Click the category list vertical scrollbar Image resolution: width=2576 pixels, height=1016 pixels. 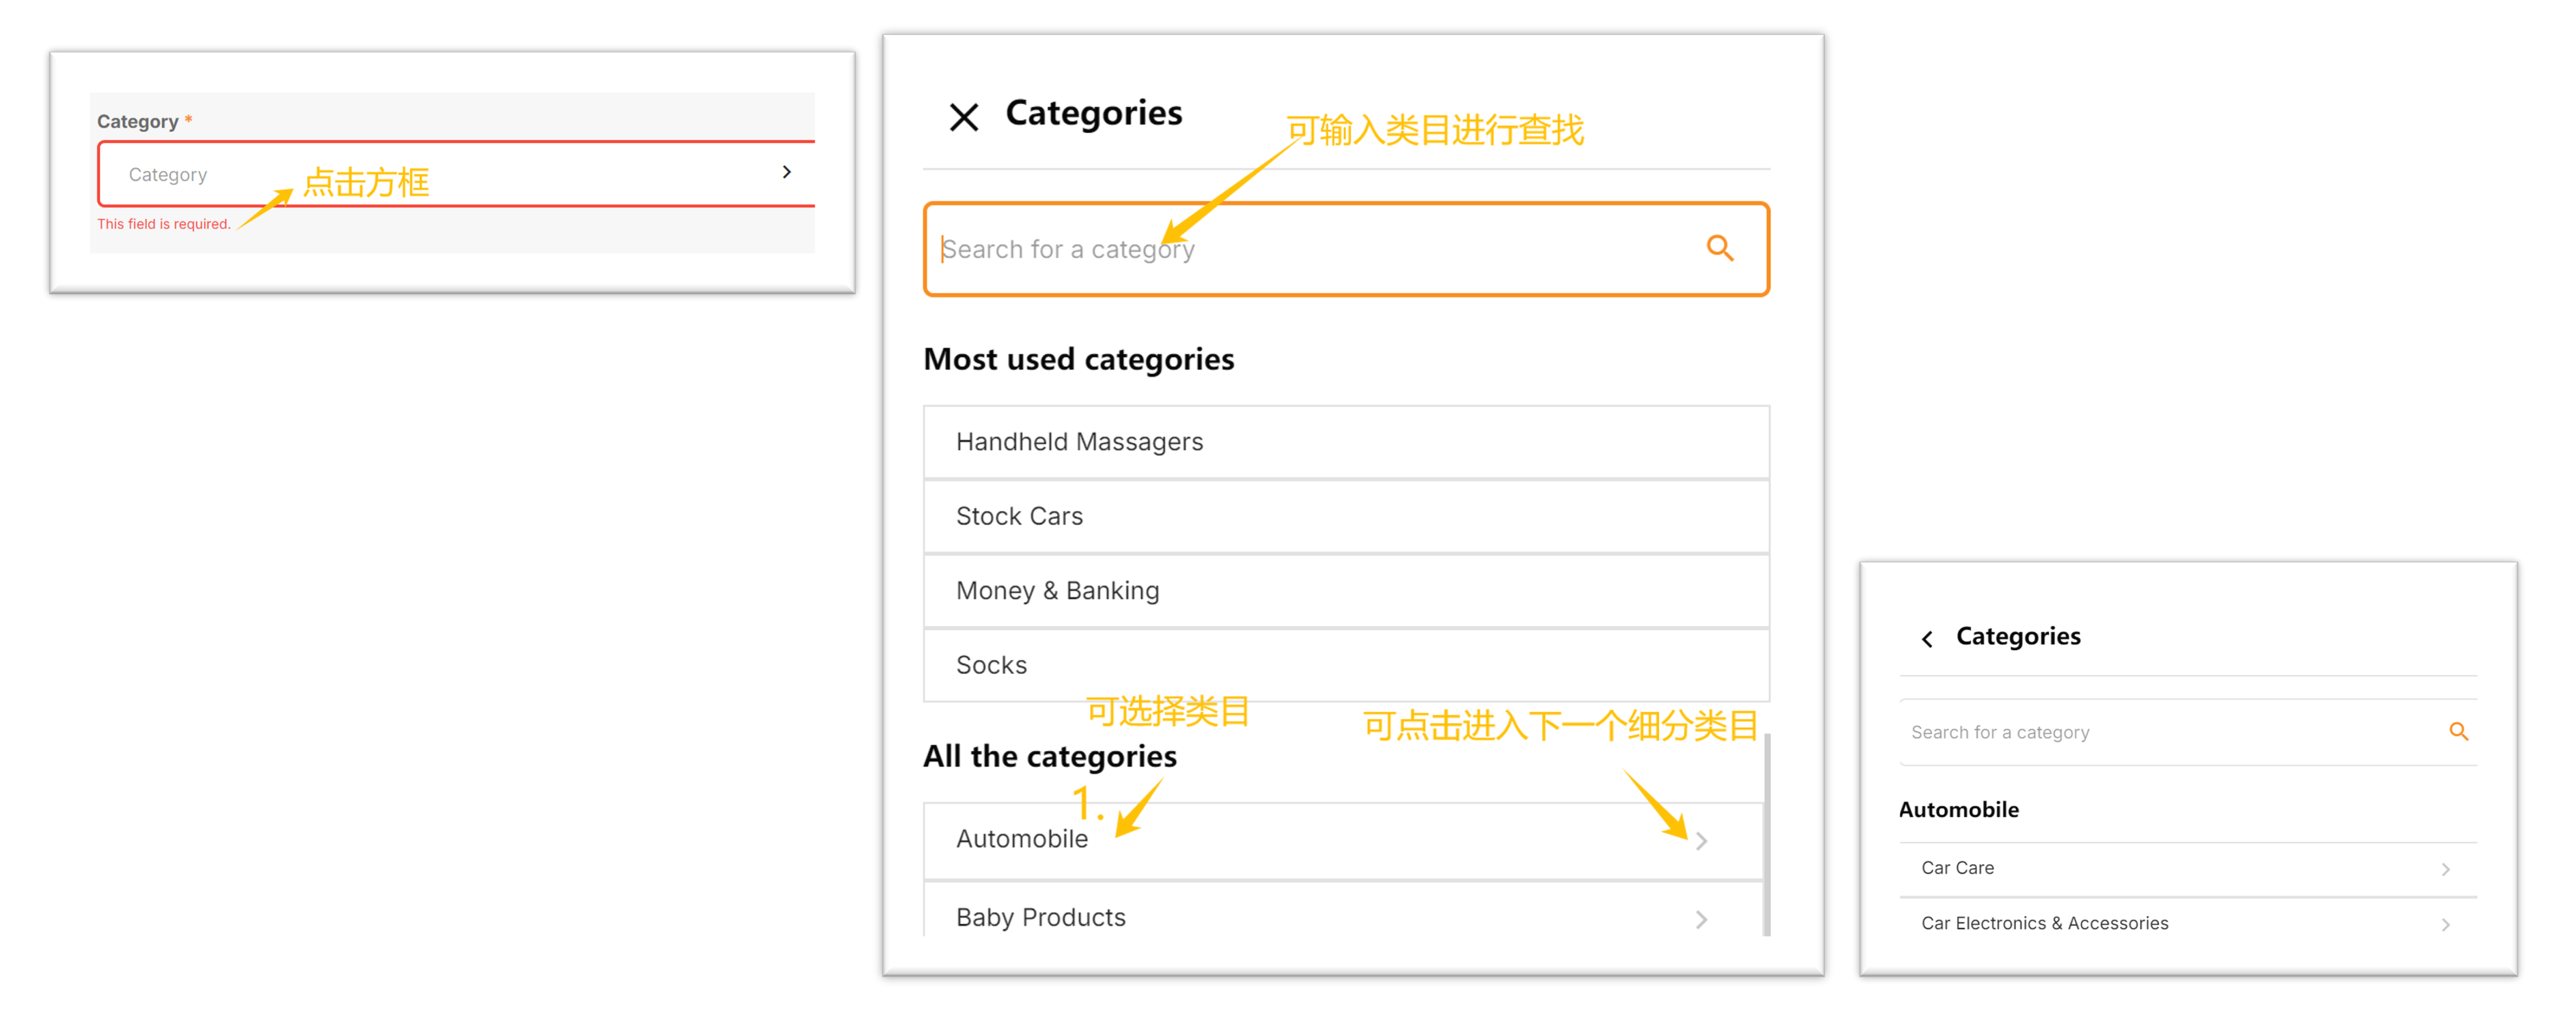[x=1767, y=835]
